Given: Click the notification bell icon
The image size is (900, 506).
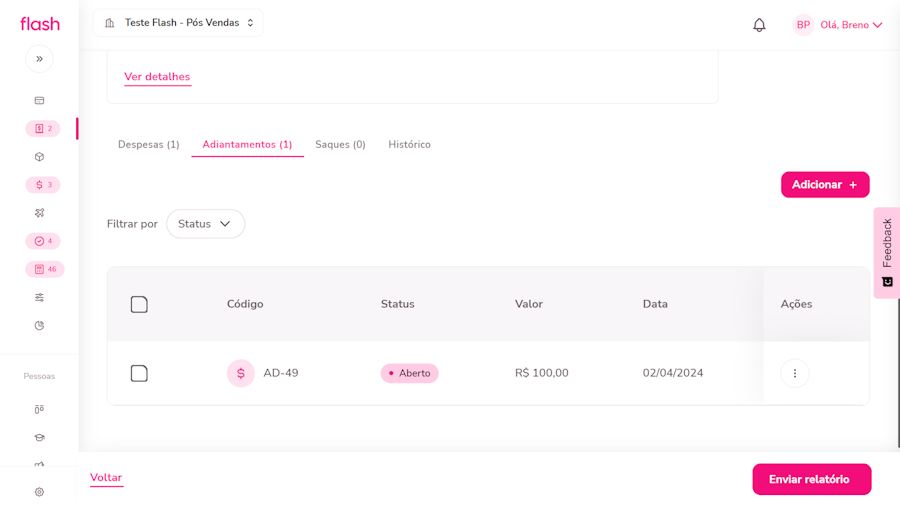Looking at the screenshot, I should click(x=759, y=25).
